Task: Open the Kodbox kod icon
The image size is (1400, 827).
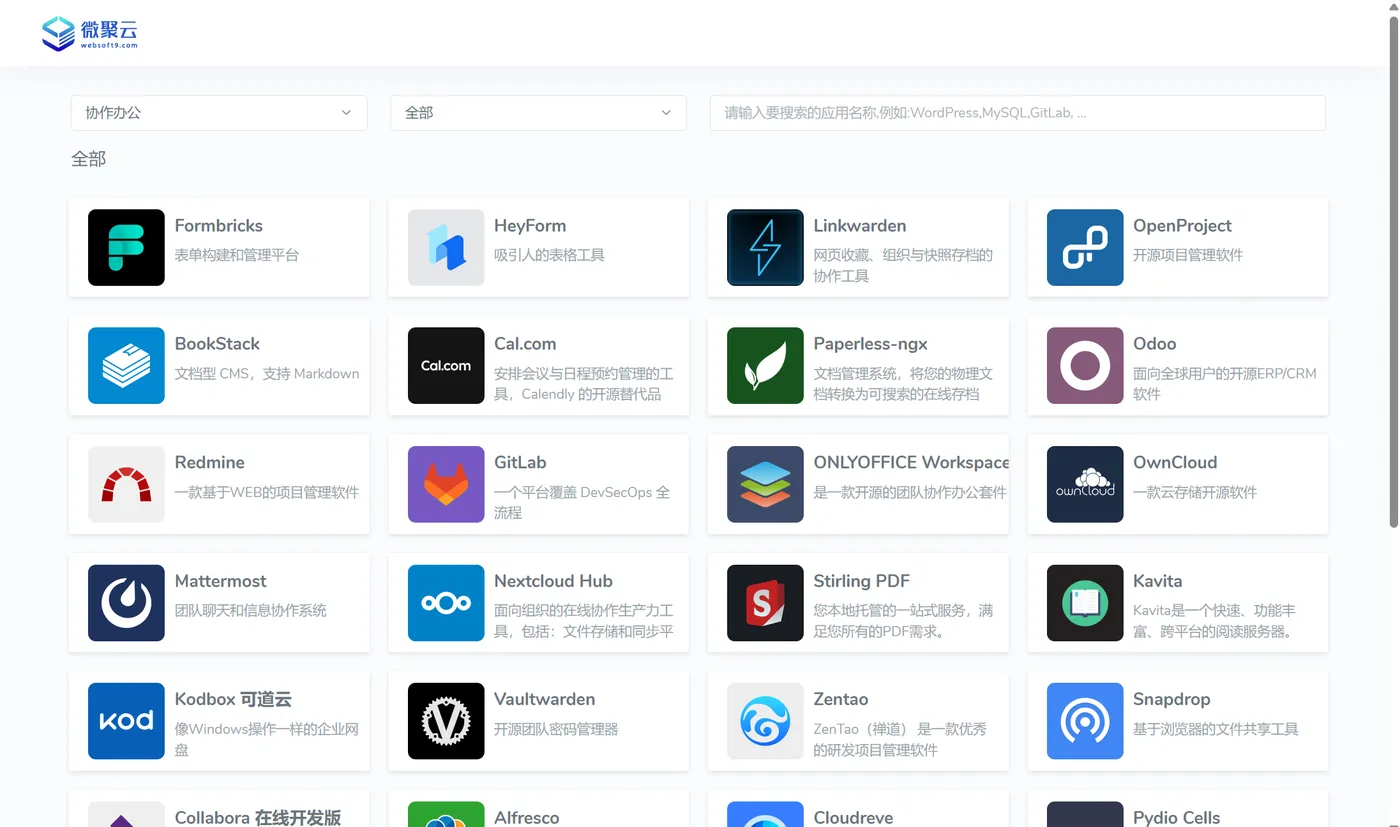Action: [x=126, y=721]
